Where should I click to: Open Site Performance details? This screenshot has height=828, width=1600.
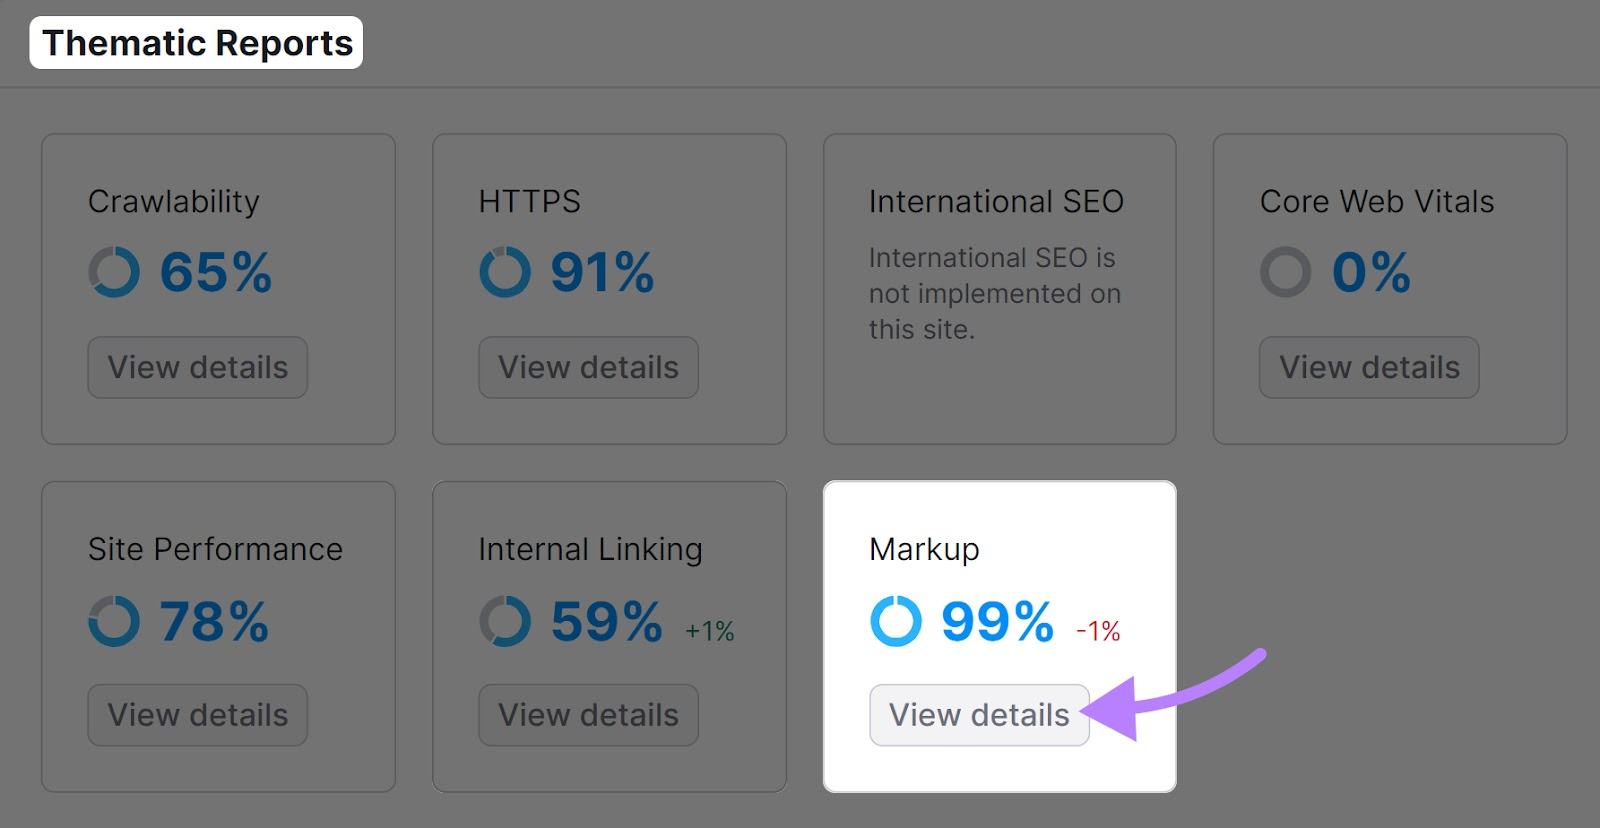[197, 714]
